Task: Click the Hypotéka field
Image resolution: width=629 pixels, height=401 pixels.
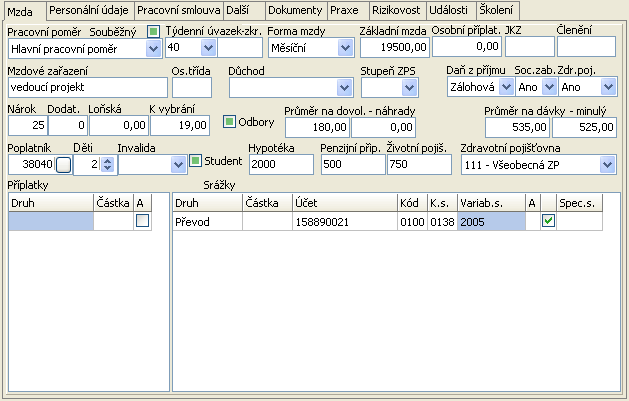Action: 281,164
